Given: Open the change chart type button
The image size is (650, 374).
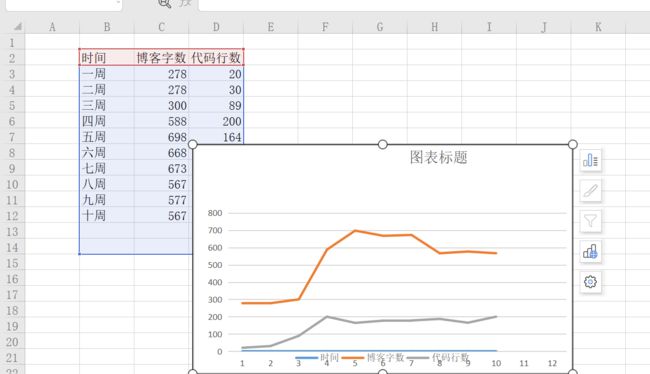Looking at the screenshot, I should tap(590, 251).
